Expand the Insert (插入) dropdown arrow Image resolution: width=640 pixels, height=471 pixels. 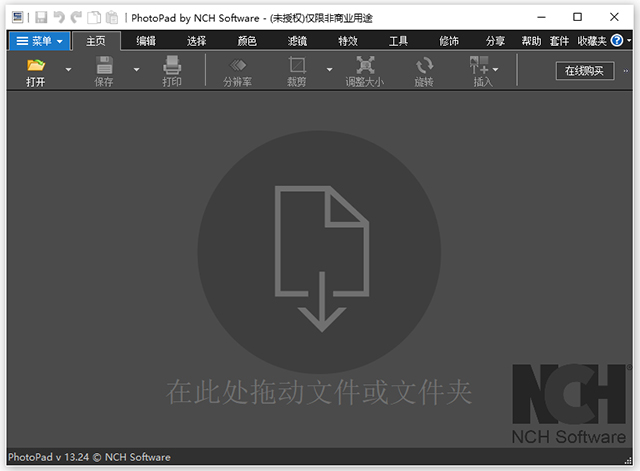(496, 70)
